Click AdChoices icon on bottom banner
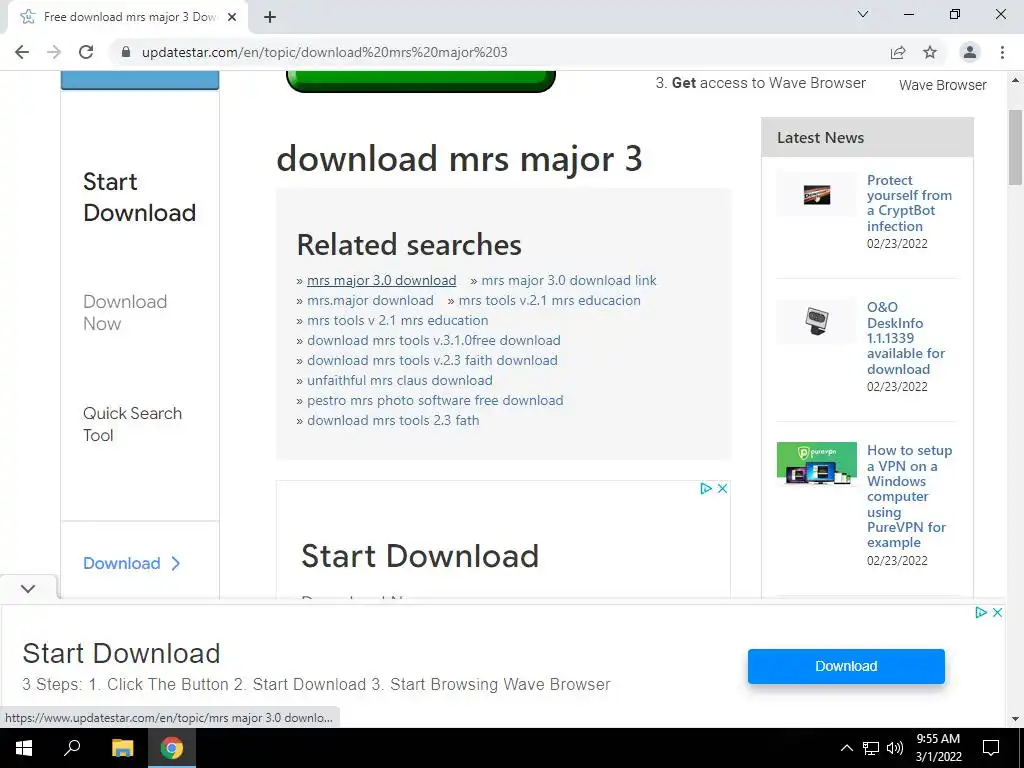 [981, 613]
